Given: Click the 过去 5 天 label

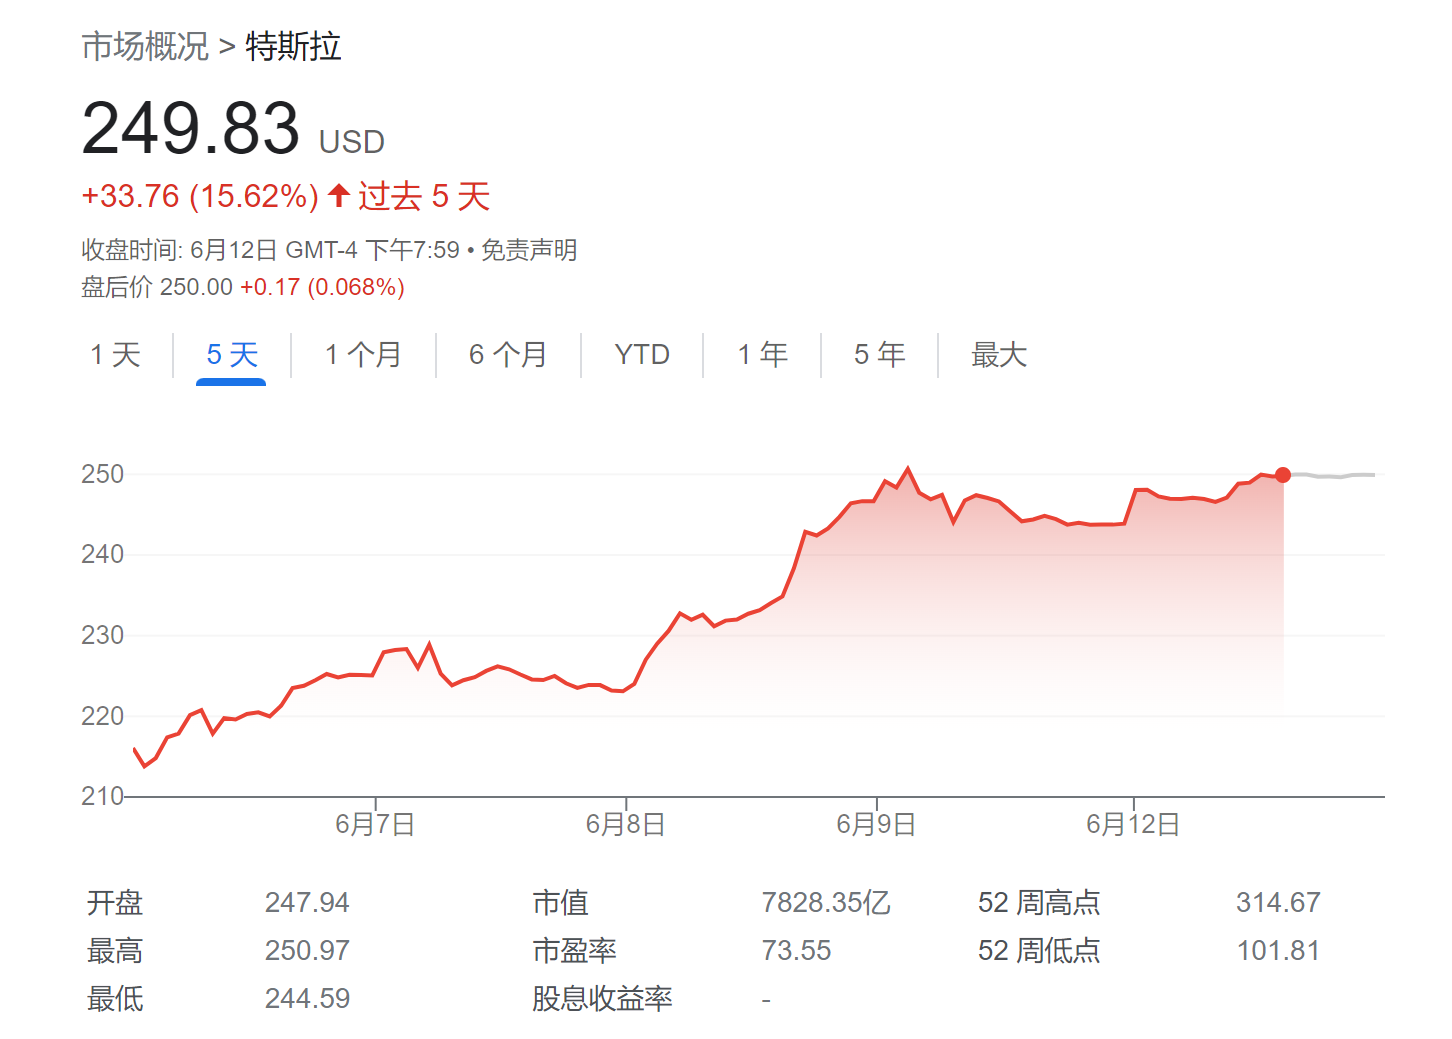Looking at the screenshot, I should 424,196.
